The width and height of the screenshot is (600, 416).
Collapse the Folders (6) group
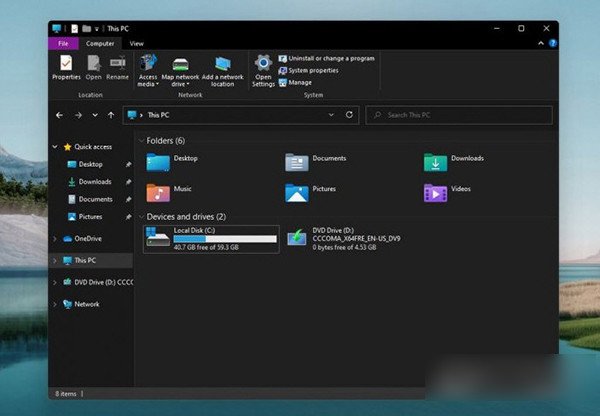click(141, 141)
